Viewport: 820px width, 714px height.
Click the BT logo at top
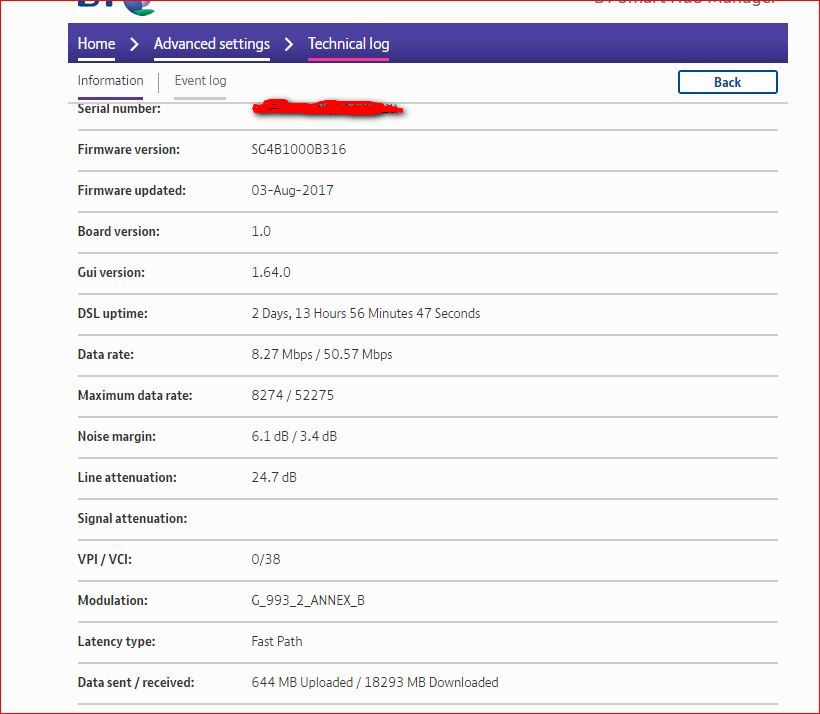(116, 6)
